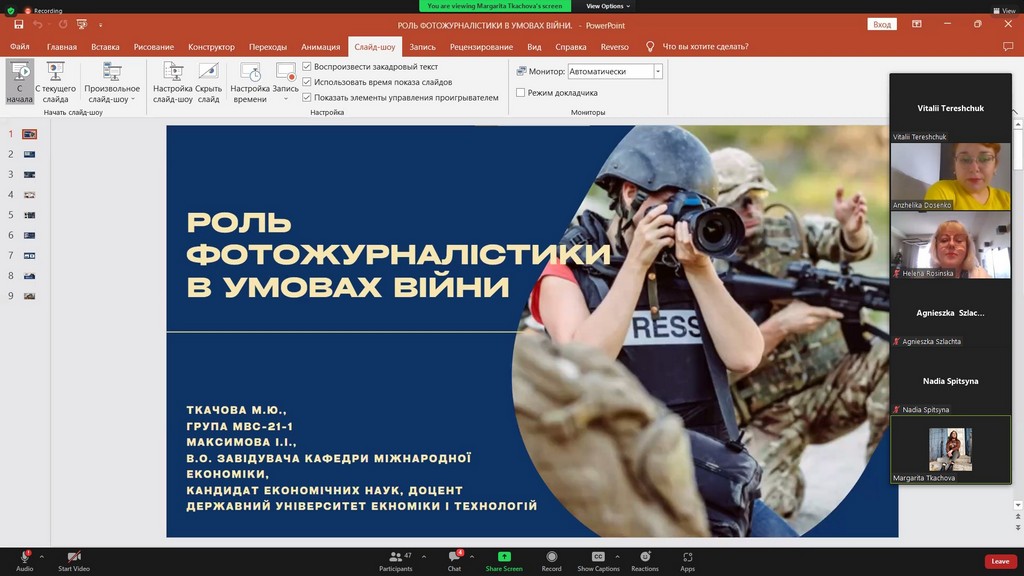Click Hide slide (Скрыть слайд) icon
The height and width of the screenshot is (576, 1024).
pos(208,73)
